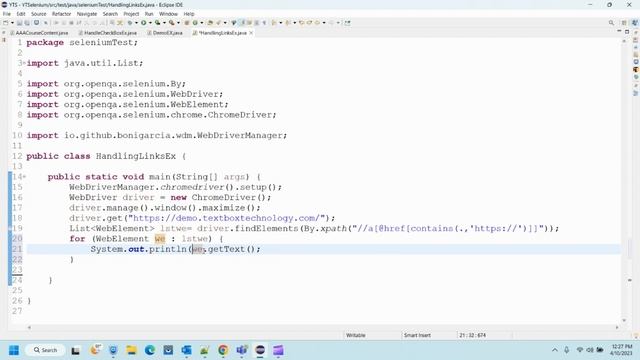Open the File menu
The image size is (640, 360).
tap(7, 14)
